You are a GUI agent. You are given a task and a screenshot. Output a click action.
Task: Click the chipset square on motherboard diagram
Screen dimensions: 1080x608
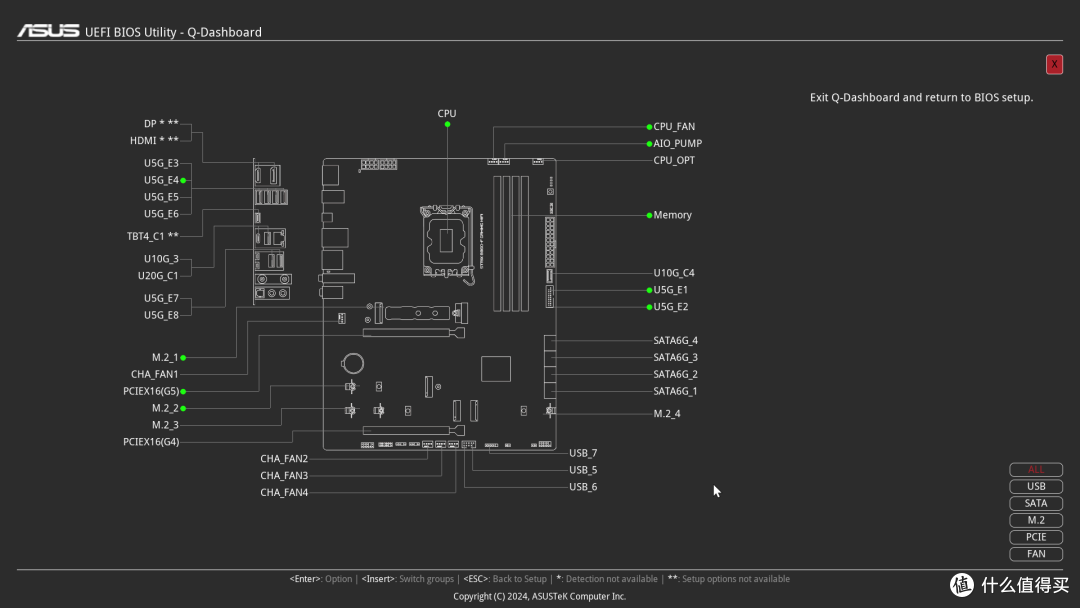(x=495, y=368)
